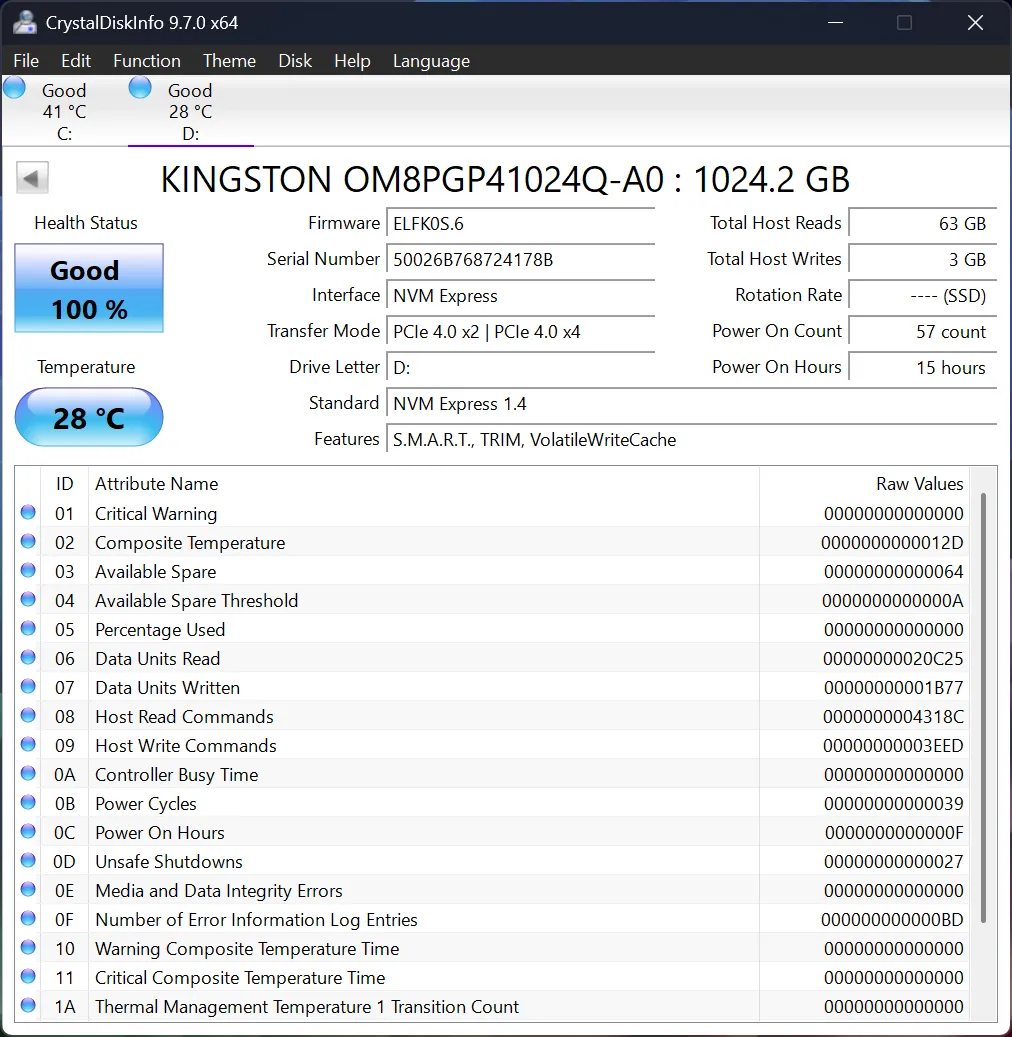Click status dot of Warning Composite Temperature Time
The image size is (1012, 1037).
(x=28, y=947)
